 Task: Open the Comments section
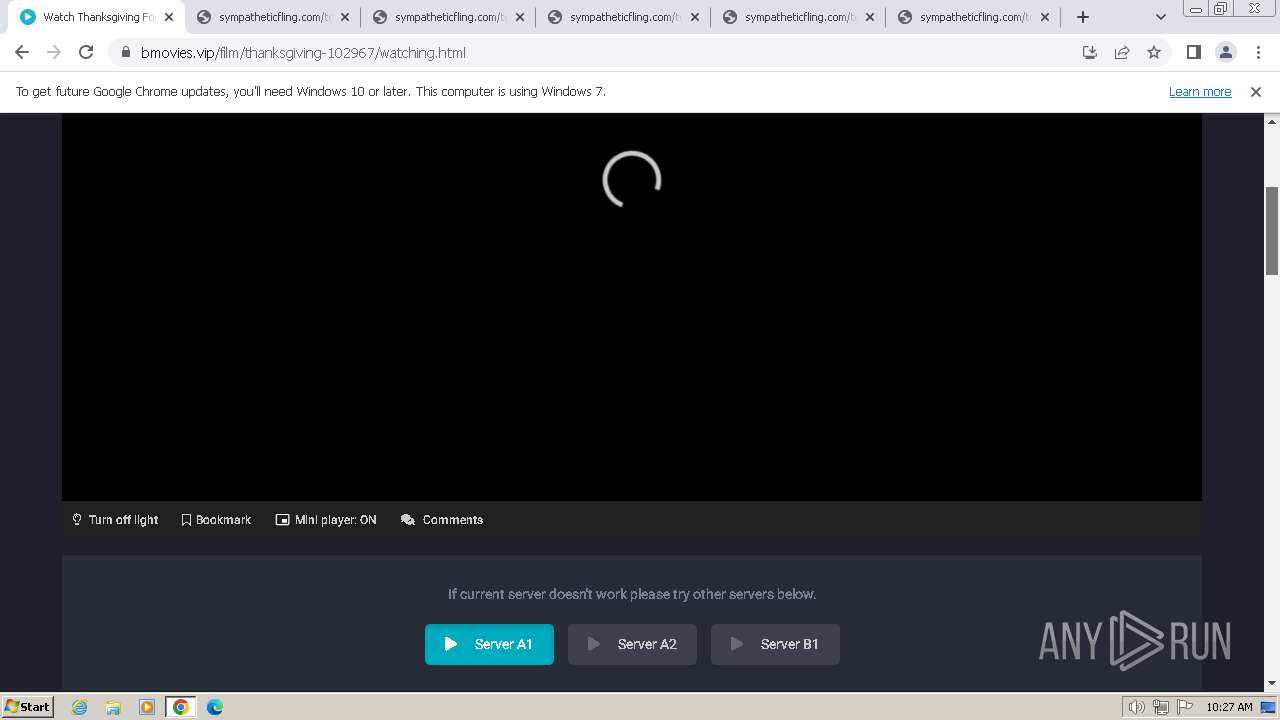pos(442,519)
